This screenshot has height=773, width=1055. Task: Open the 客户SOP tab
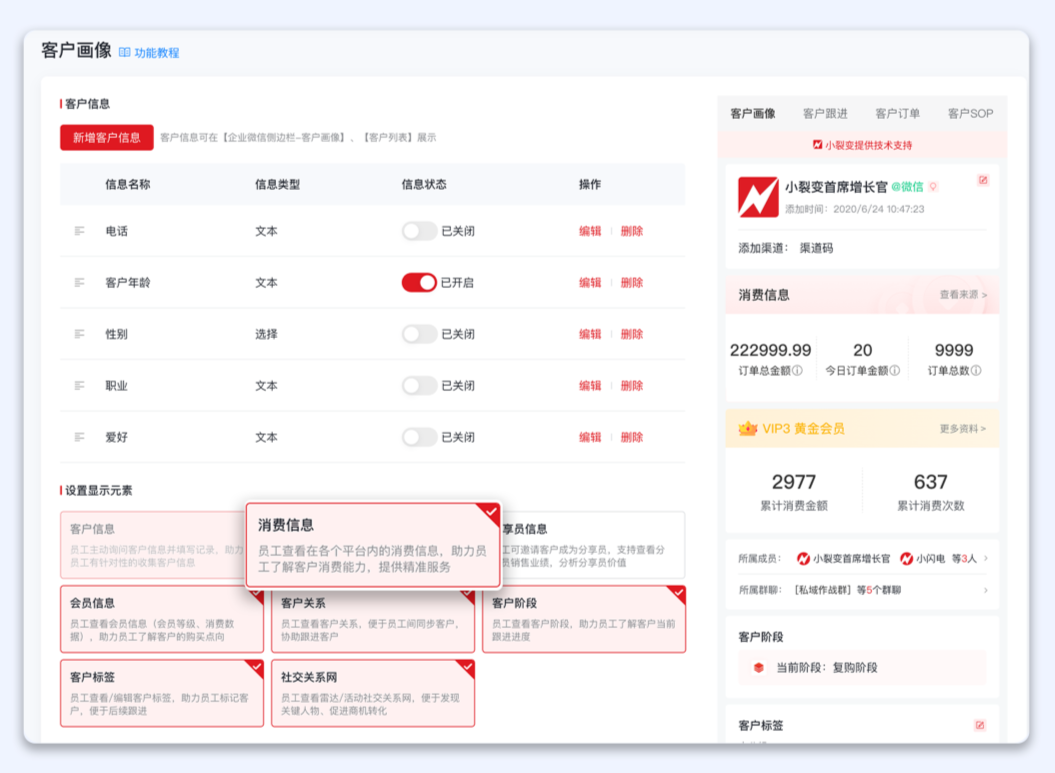970,113
